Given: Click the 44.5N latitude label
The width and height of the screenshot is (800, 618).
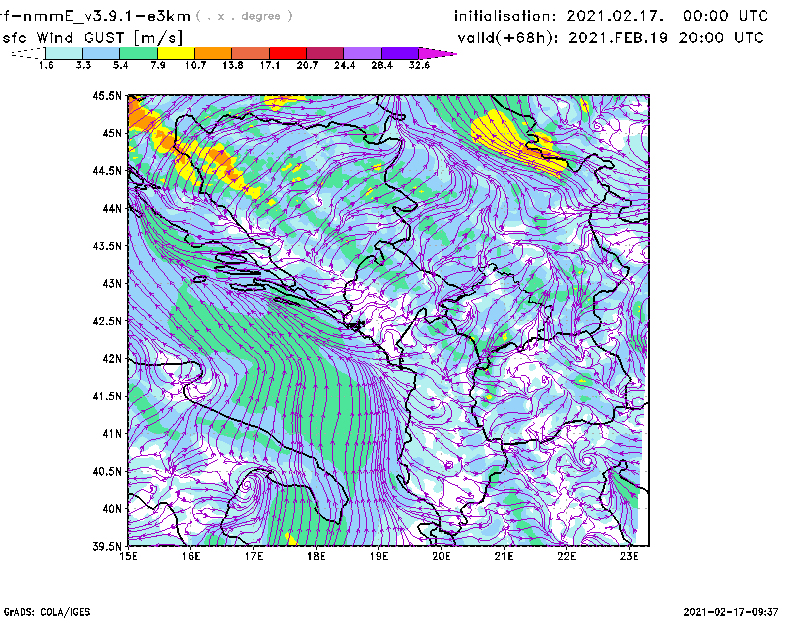Looking at the screenshot, I should pyautogui.click(x=107, y=171).
